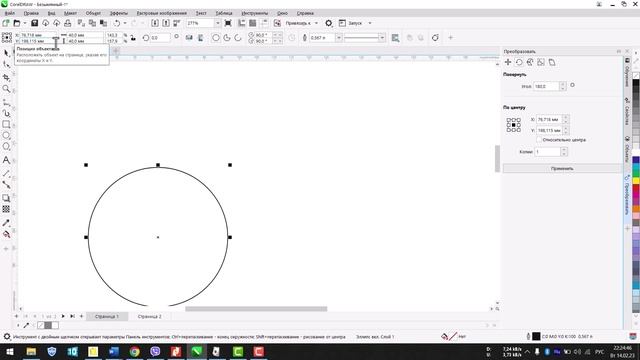This screenshot has width=640, height=360.
Task: Click the Export icon in toolbar
Action: point(166,23)
